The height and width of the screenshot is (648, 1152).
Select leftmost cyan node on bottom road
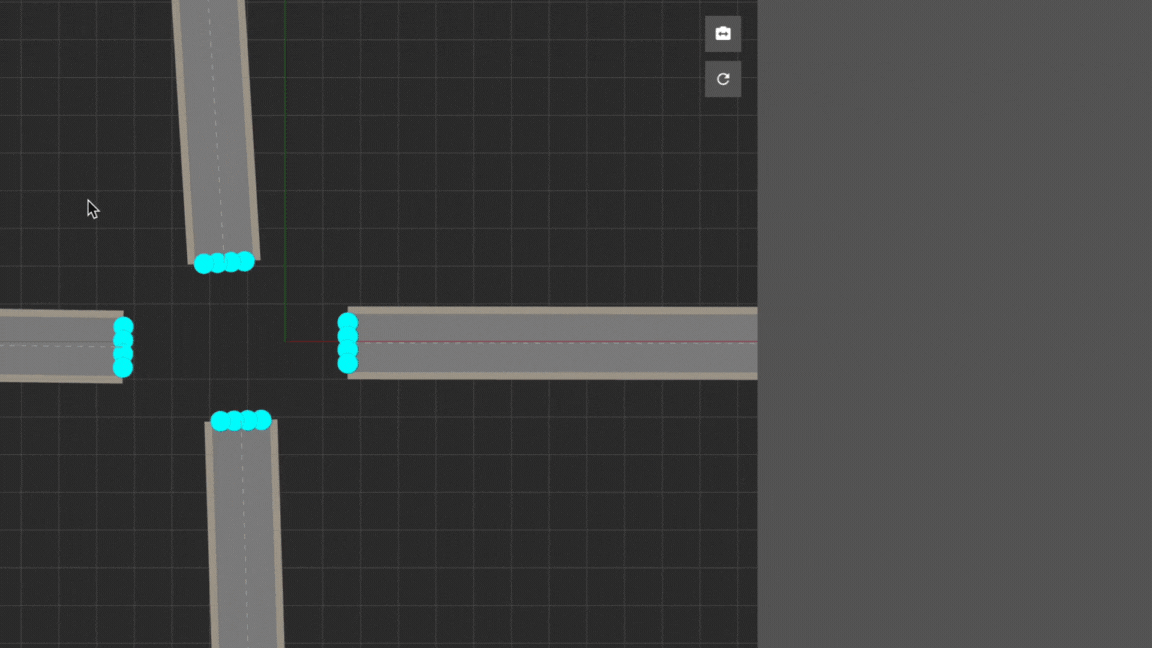220,421
